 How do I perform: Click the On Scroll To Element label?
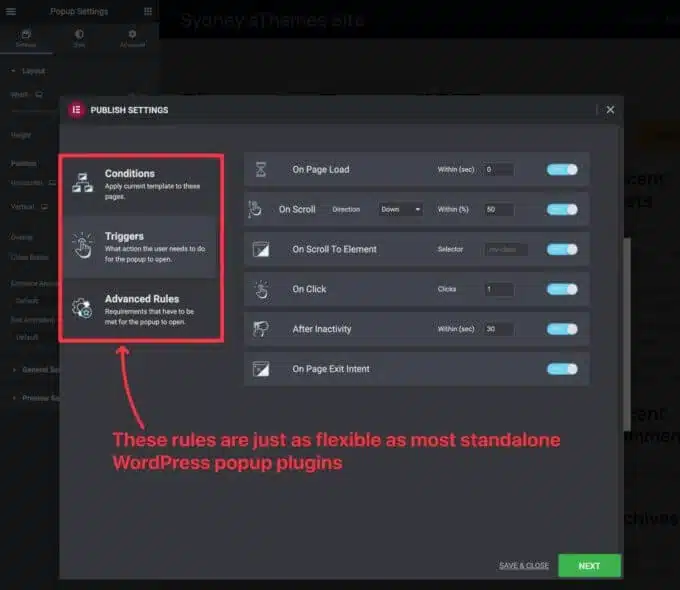click(334, 249)
